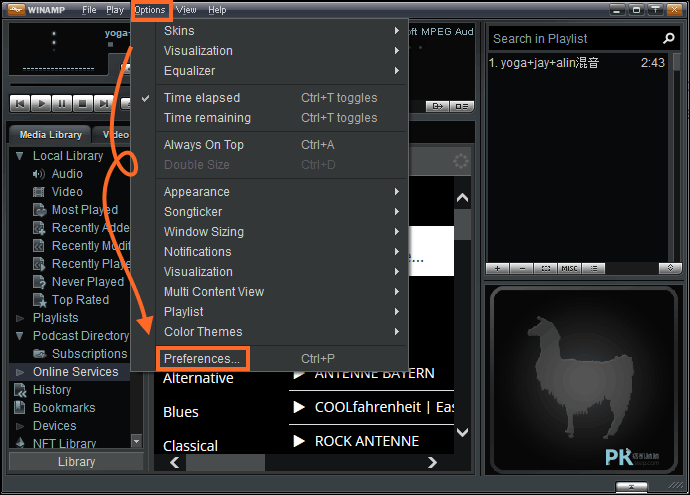Open the Audio library icon
This screenshot has height=495, width=690.
click(39, 174)
